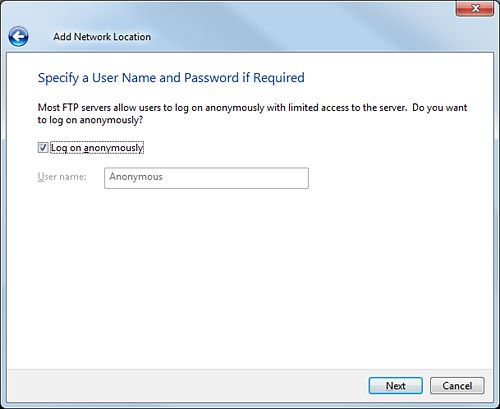This screenshot has width=500, height=409.
Task: Click the Most FTP servers description line
Action: [252, 108]
